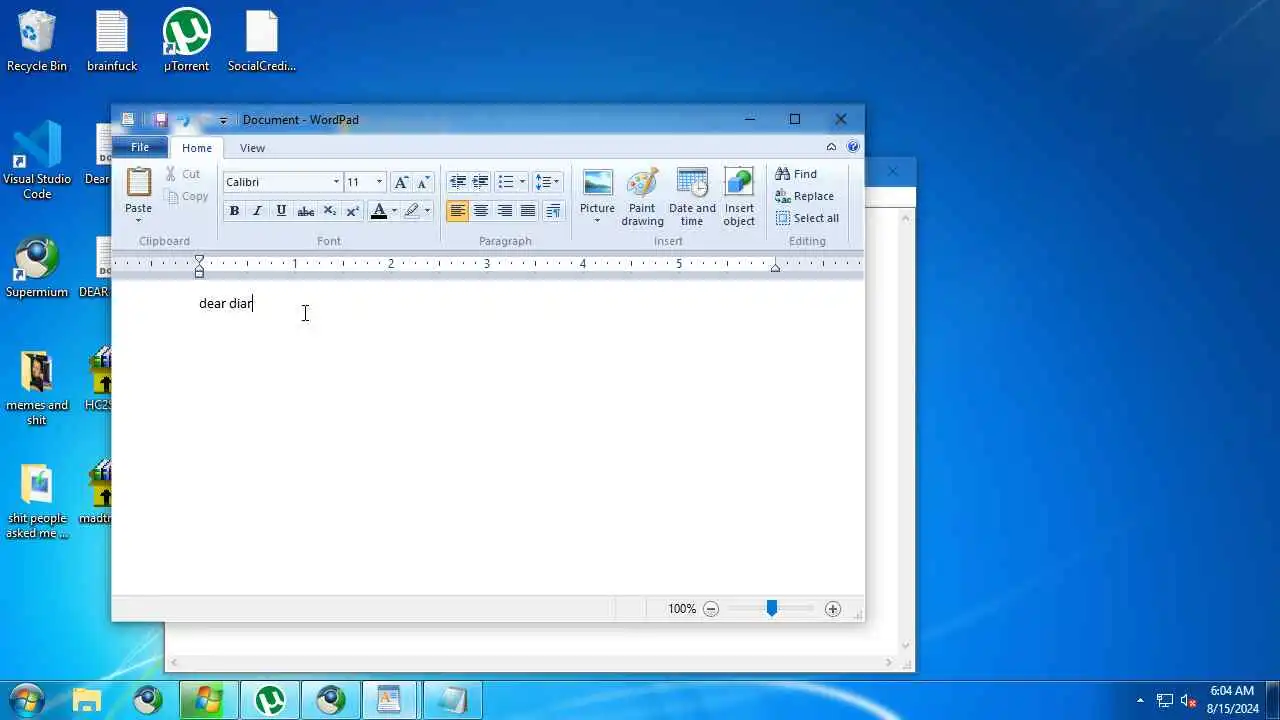1280x720 pixels.
Task: Decrease the paragraph indent
Action: click(458, 182)
